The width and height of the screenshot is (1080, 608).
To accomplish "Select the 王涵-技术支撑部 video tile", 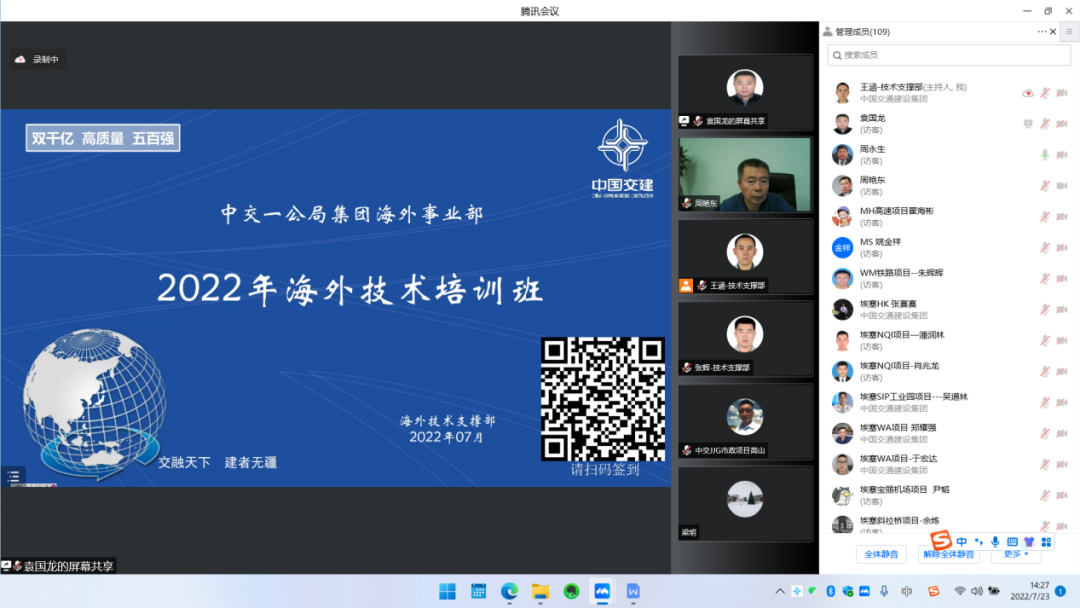I will tap(745, 257).
